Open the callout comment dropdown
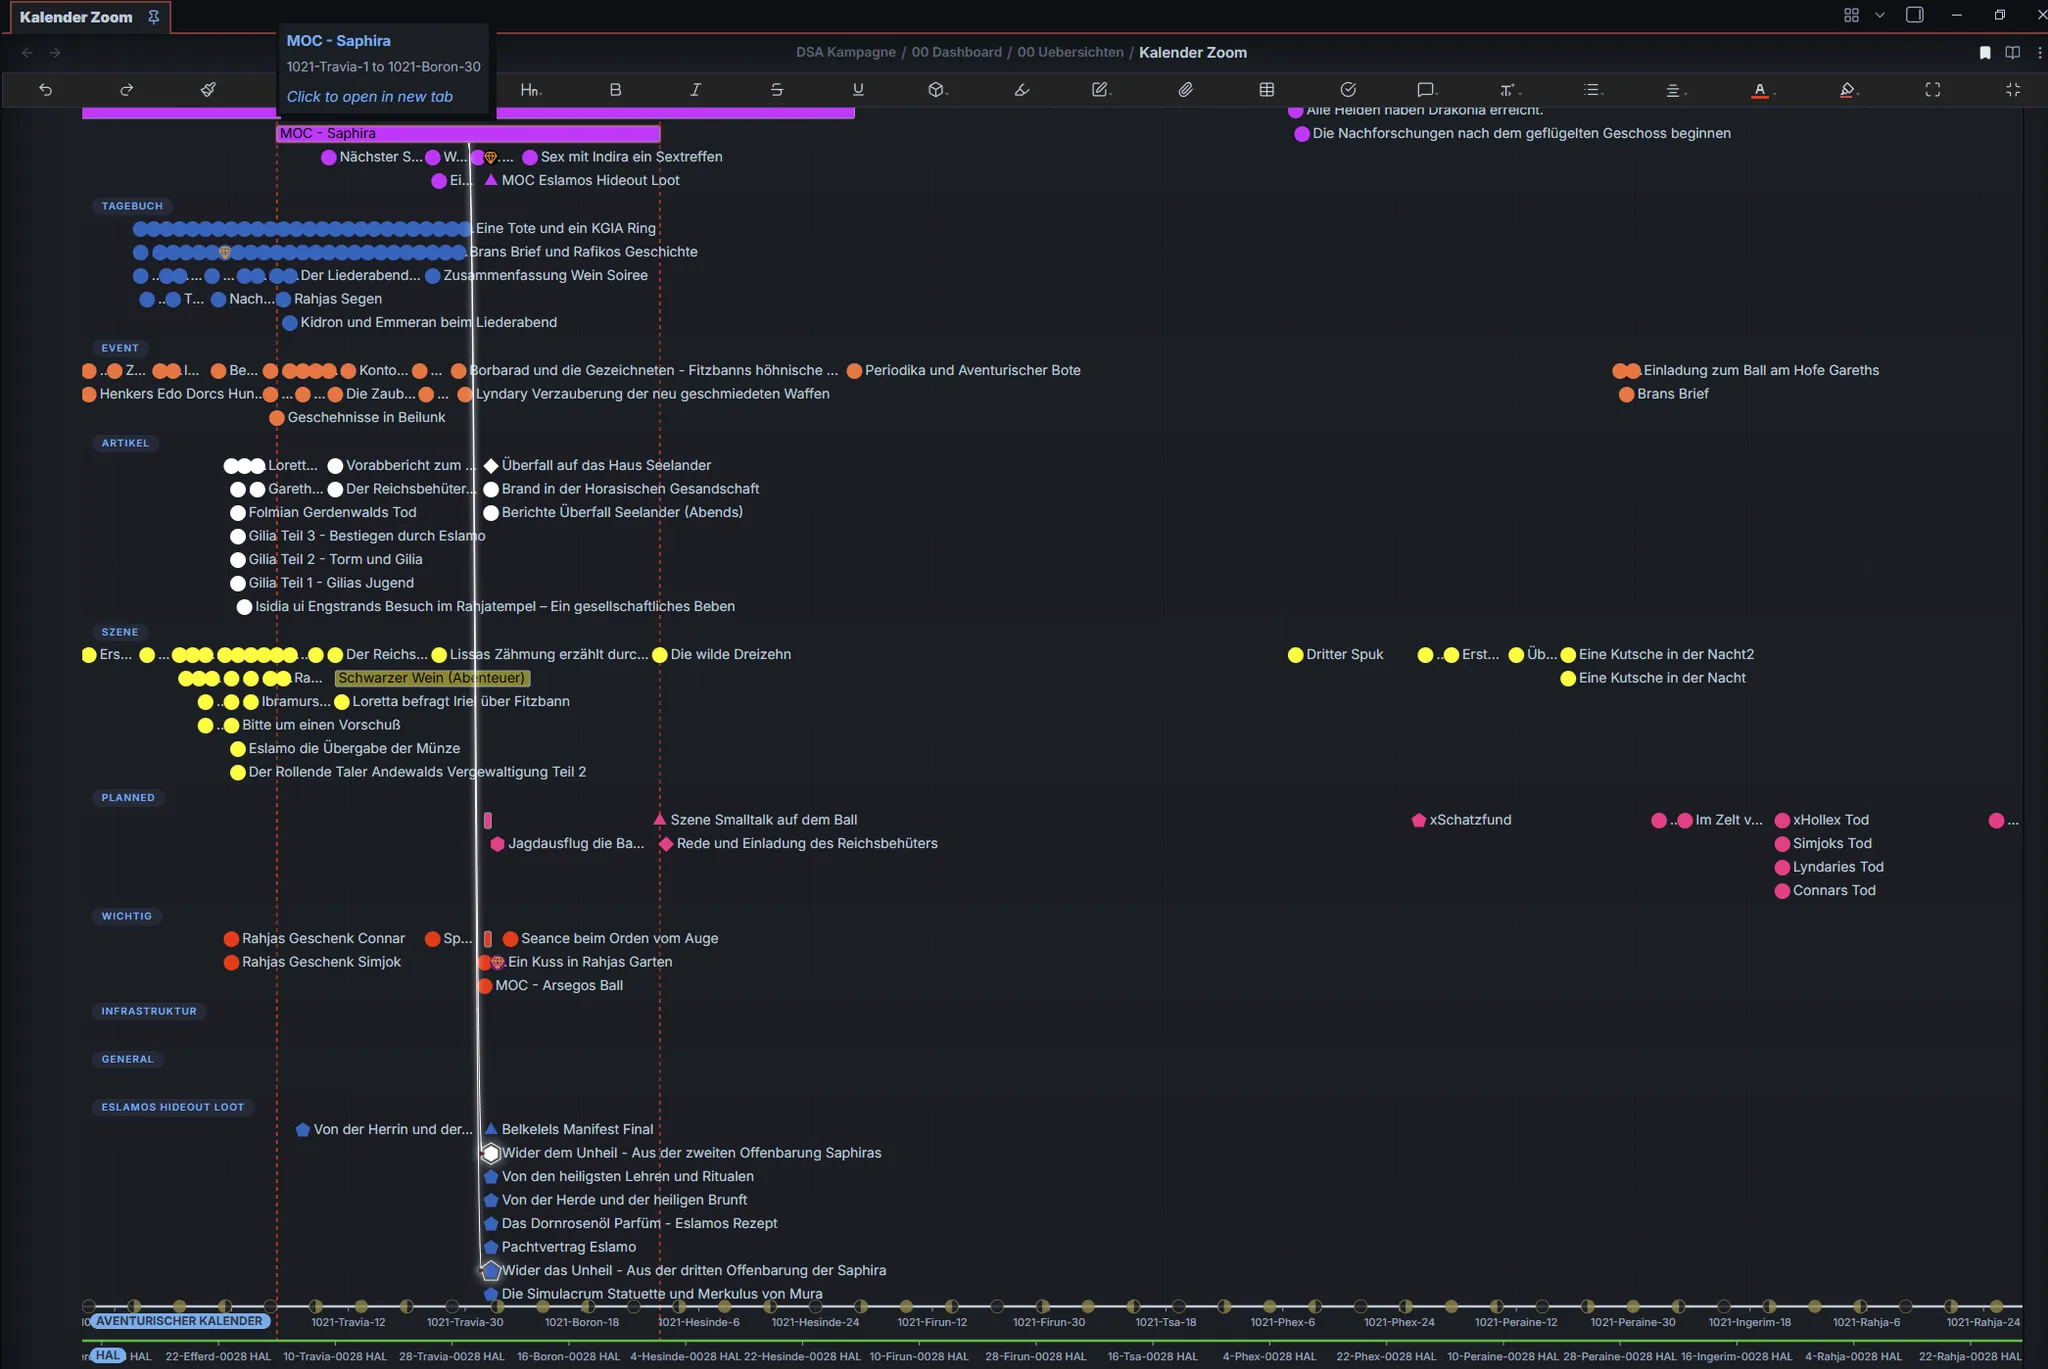This screenshot has width=2048, height=1369. (1427, 90)
